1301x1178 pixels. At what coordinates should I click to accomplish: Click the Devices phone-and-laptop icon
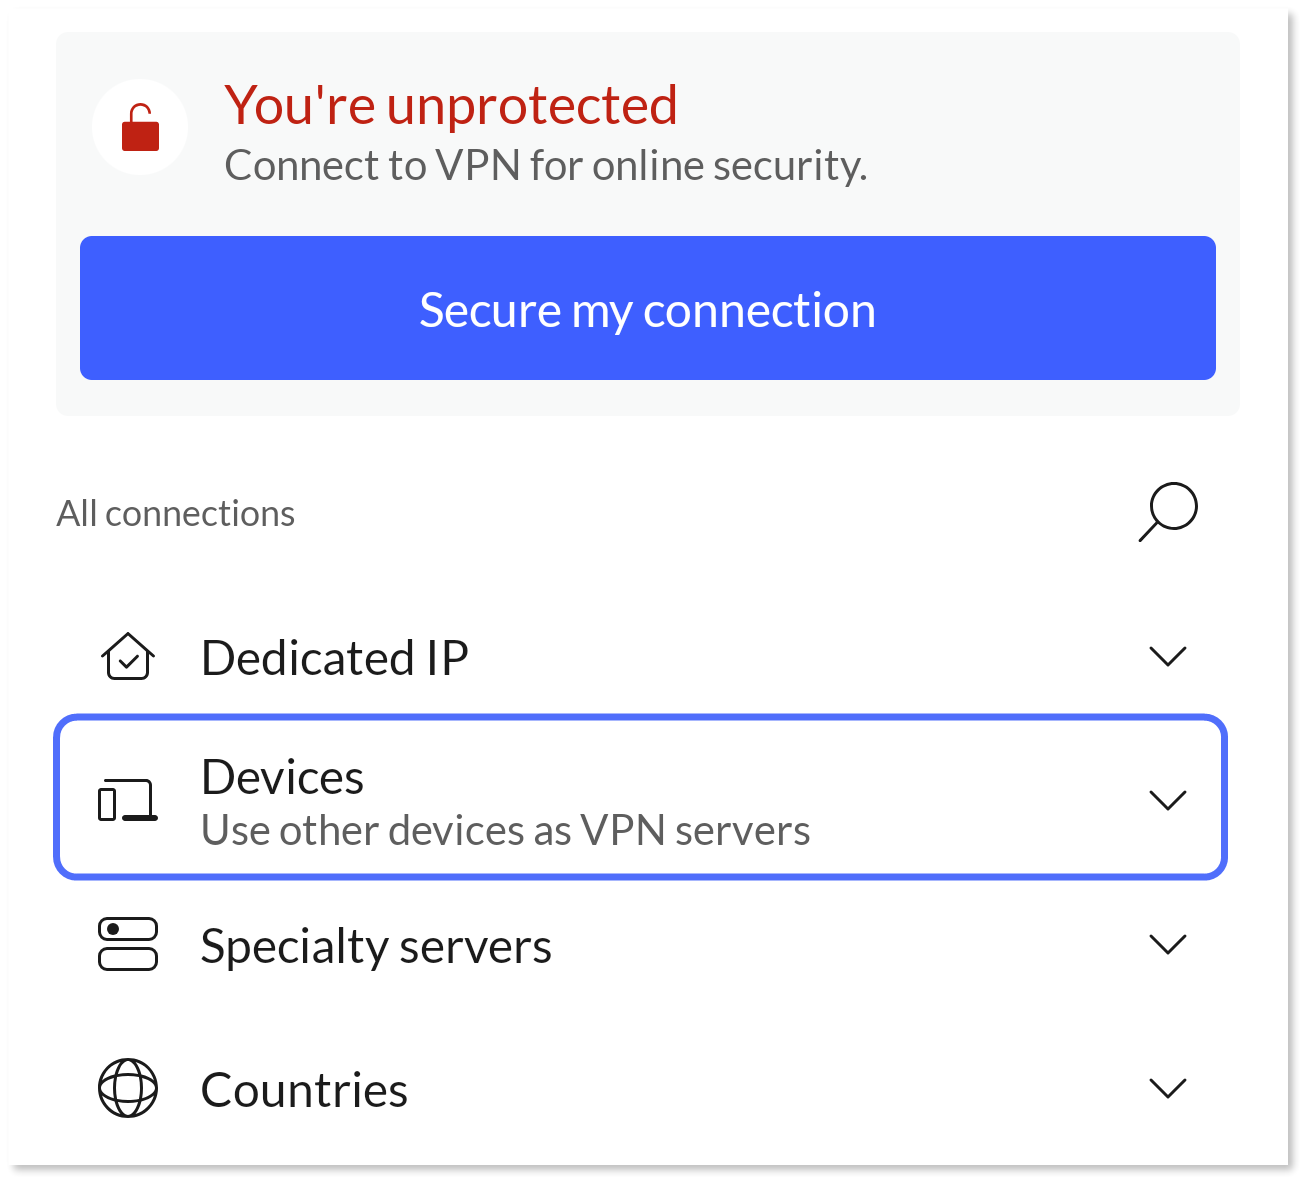pyautogui.click(x=128, y=799)
